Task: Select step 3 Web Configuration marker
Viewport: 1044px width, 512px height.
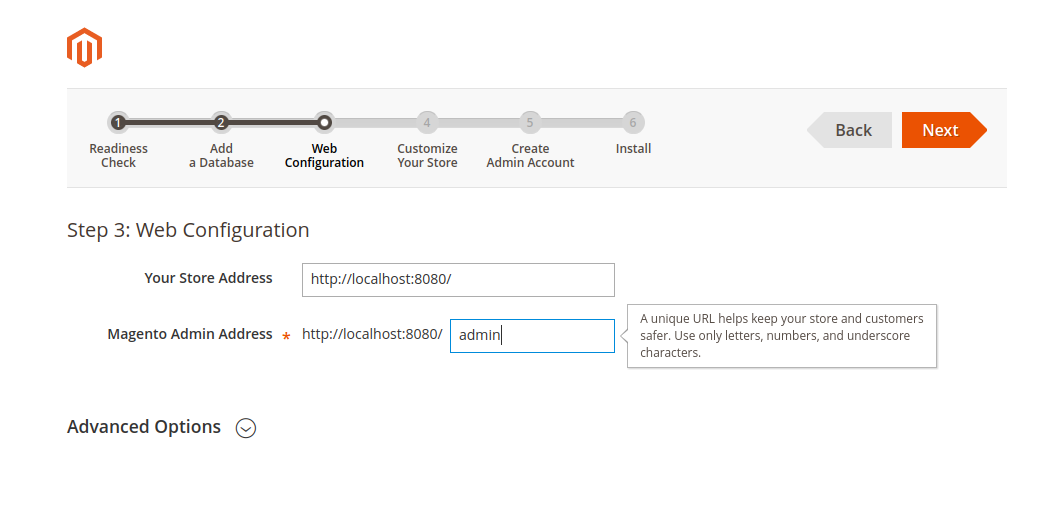Action: coord(324,123)
